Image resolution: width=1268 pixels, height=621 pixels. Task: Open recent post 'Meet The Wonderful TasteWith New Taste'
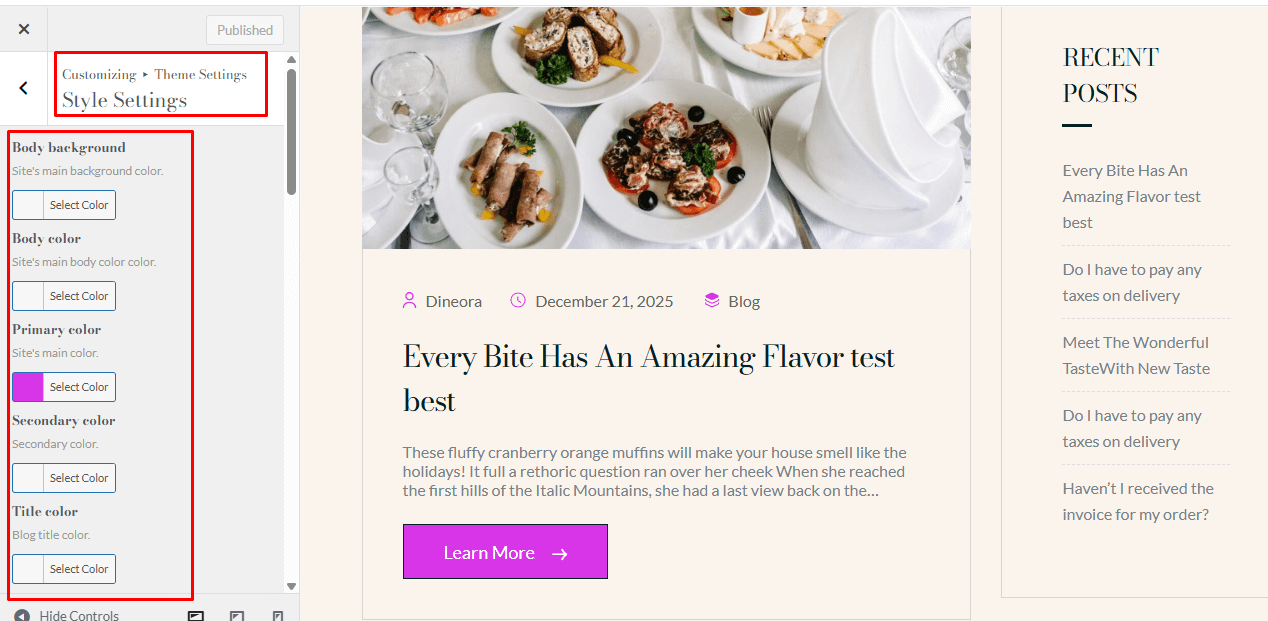point(1136,355)
